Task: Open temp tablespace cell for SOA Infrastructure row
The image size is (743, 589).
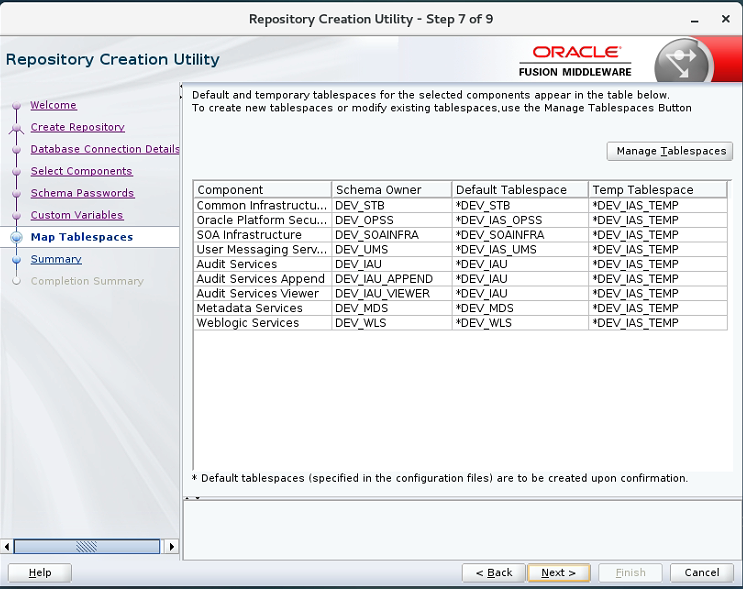Action: [x=658, y=235]
